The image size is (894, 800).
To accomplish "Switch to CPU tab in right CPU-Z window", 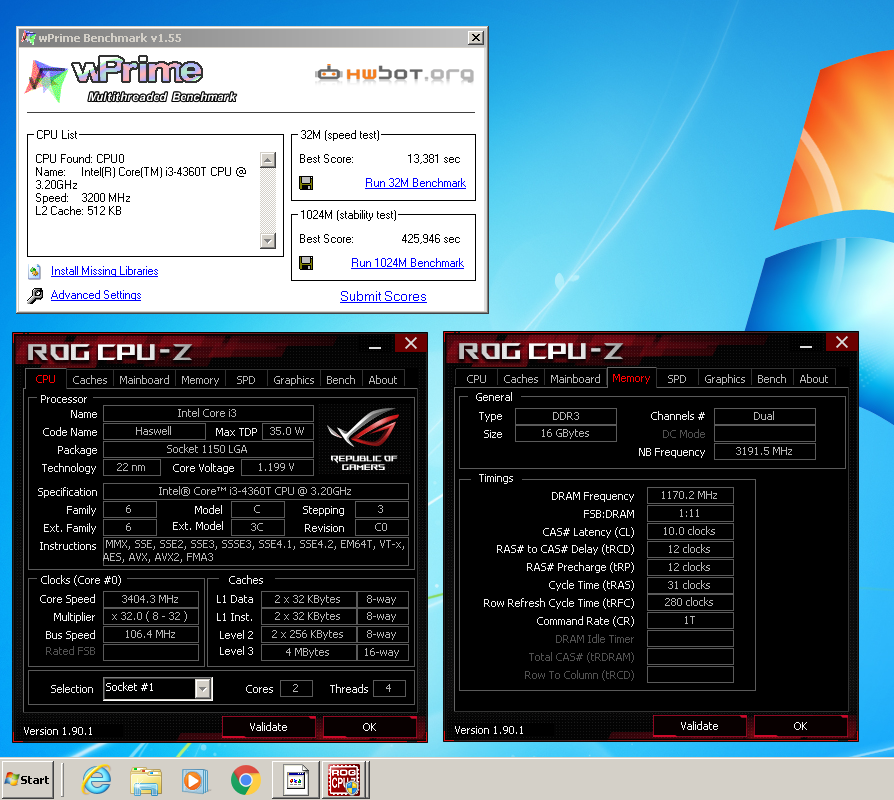I will point(476,379).
